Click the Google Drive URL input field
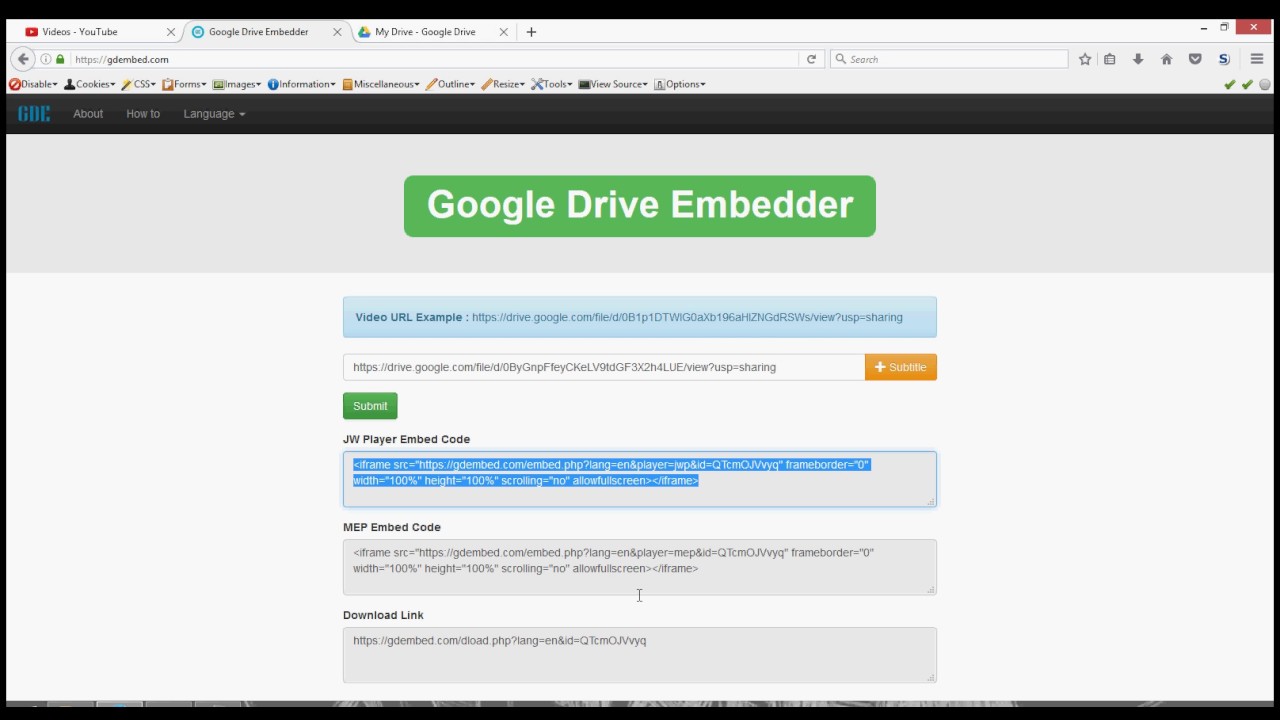 tap(604, 367)
